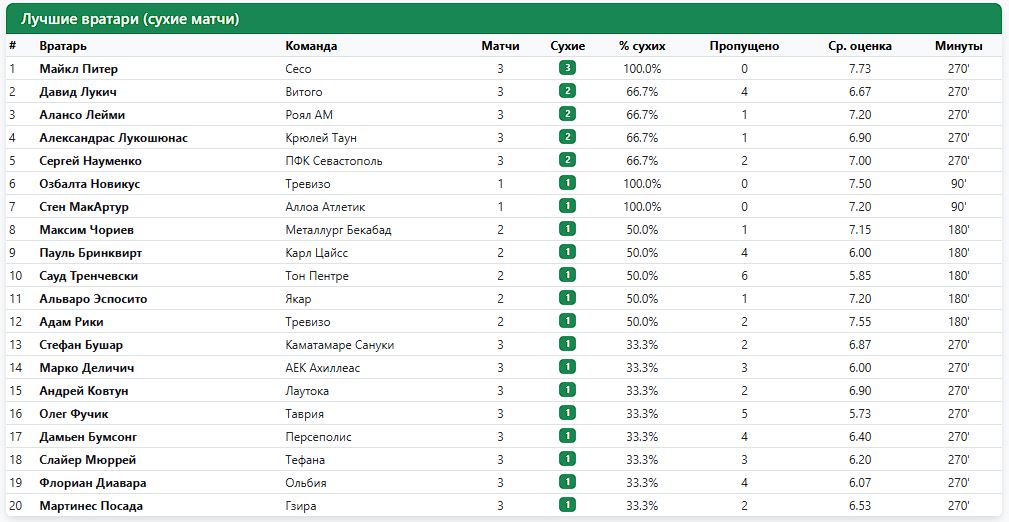
Task: Sort by the Ср. оценка column
Action: click(x=860, y=46)
